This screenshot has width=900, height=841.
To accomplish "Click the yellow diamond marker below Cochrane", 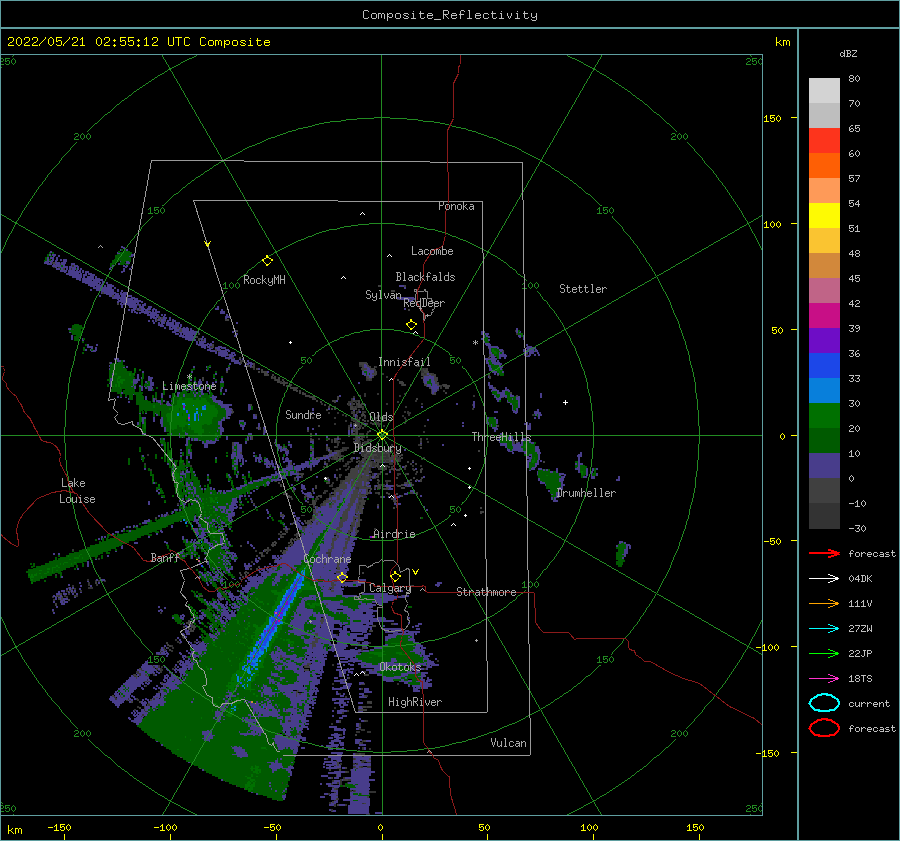I will (343, 577).
